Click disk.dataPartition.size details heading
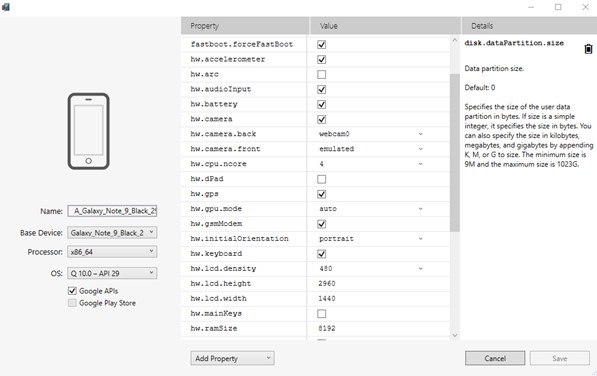The image size is (597, 376). [514, 43]
